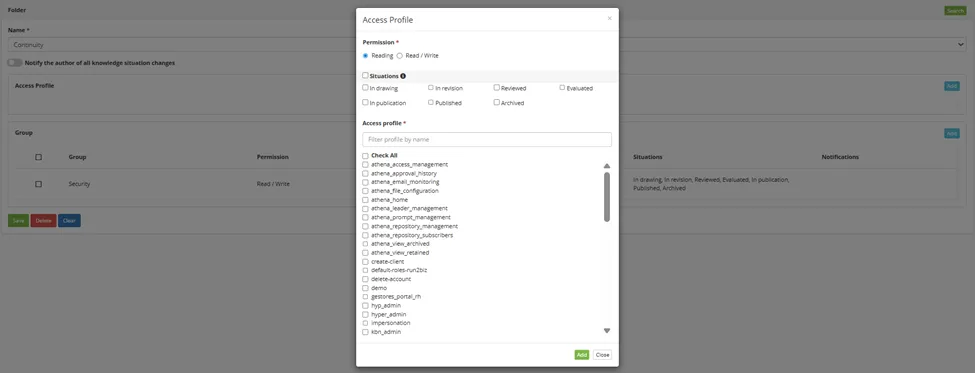Click the Search button on Folder page
Viewport: 975px width, 373px height.
coord(955,11)
